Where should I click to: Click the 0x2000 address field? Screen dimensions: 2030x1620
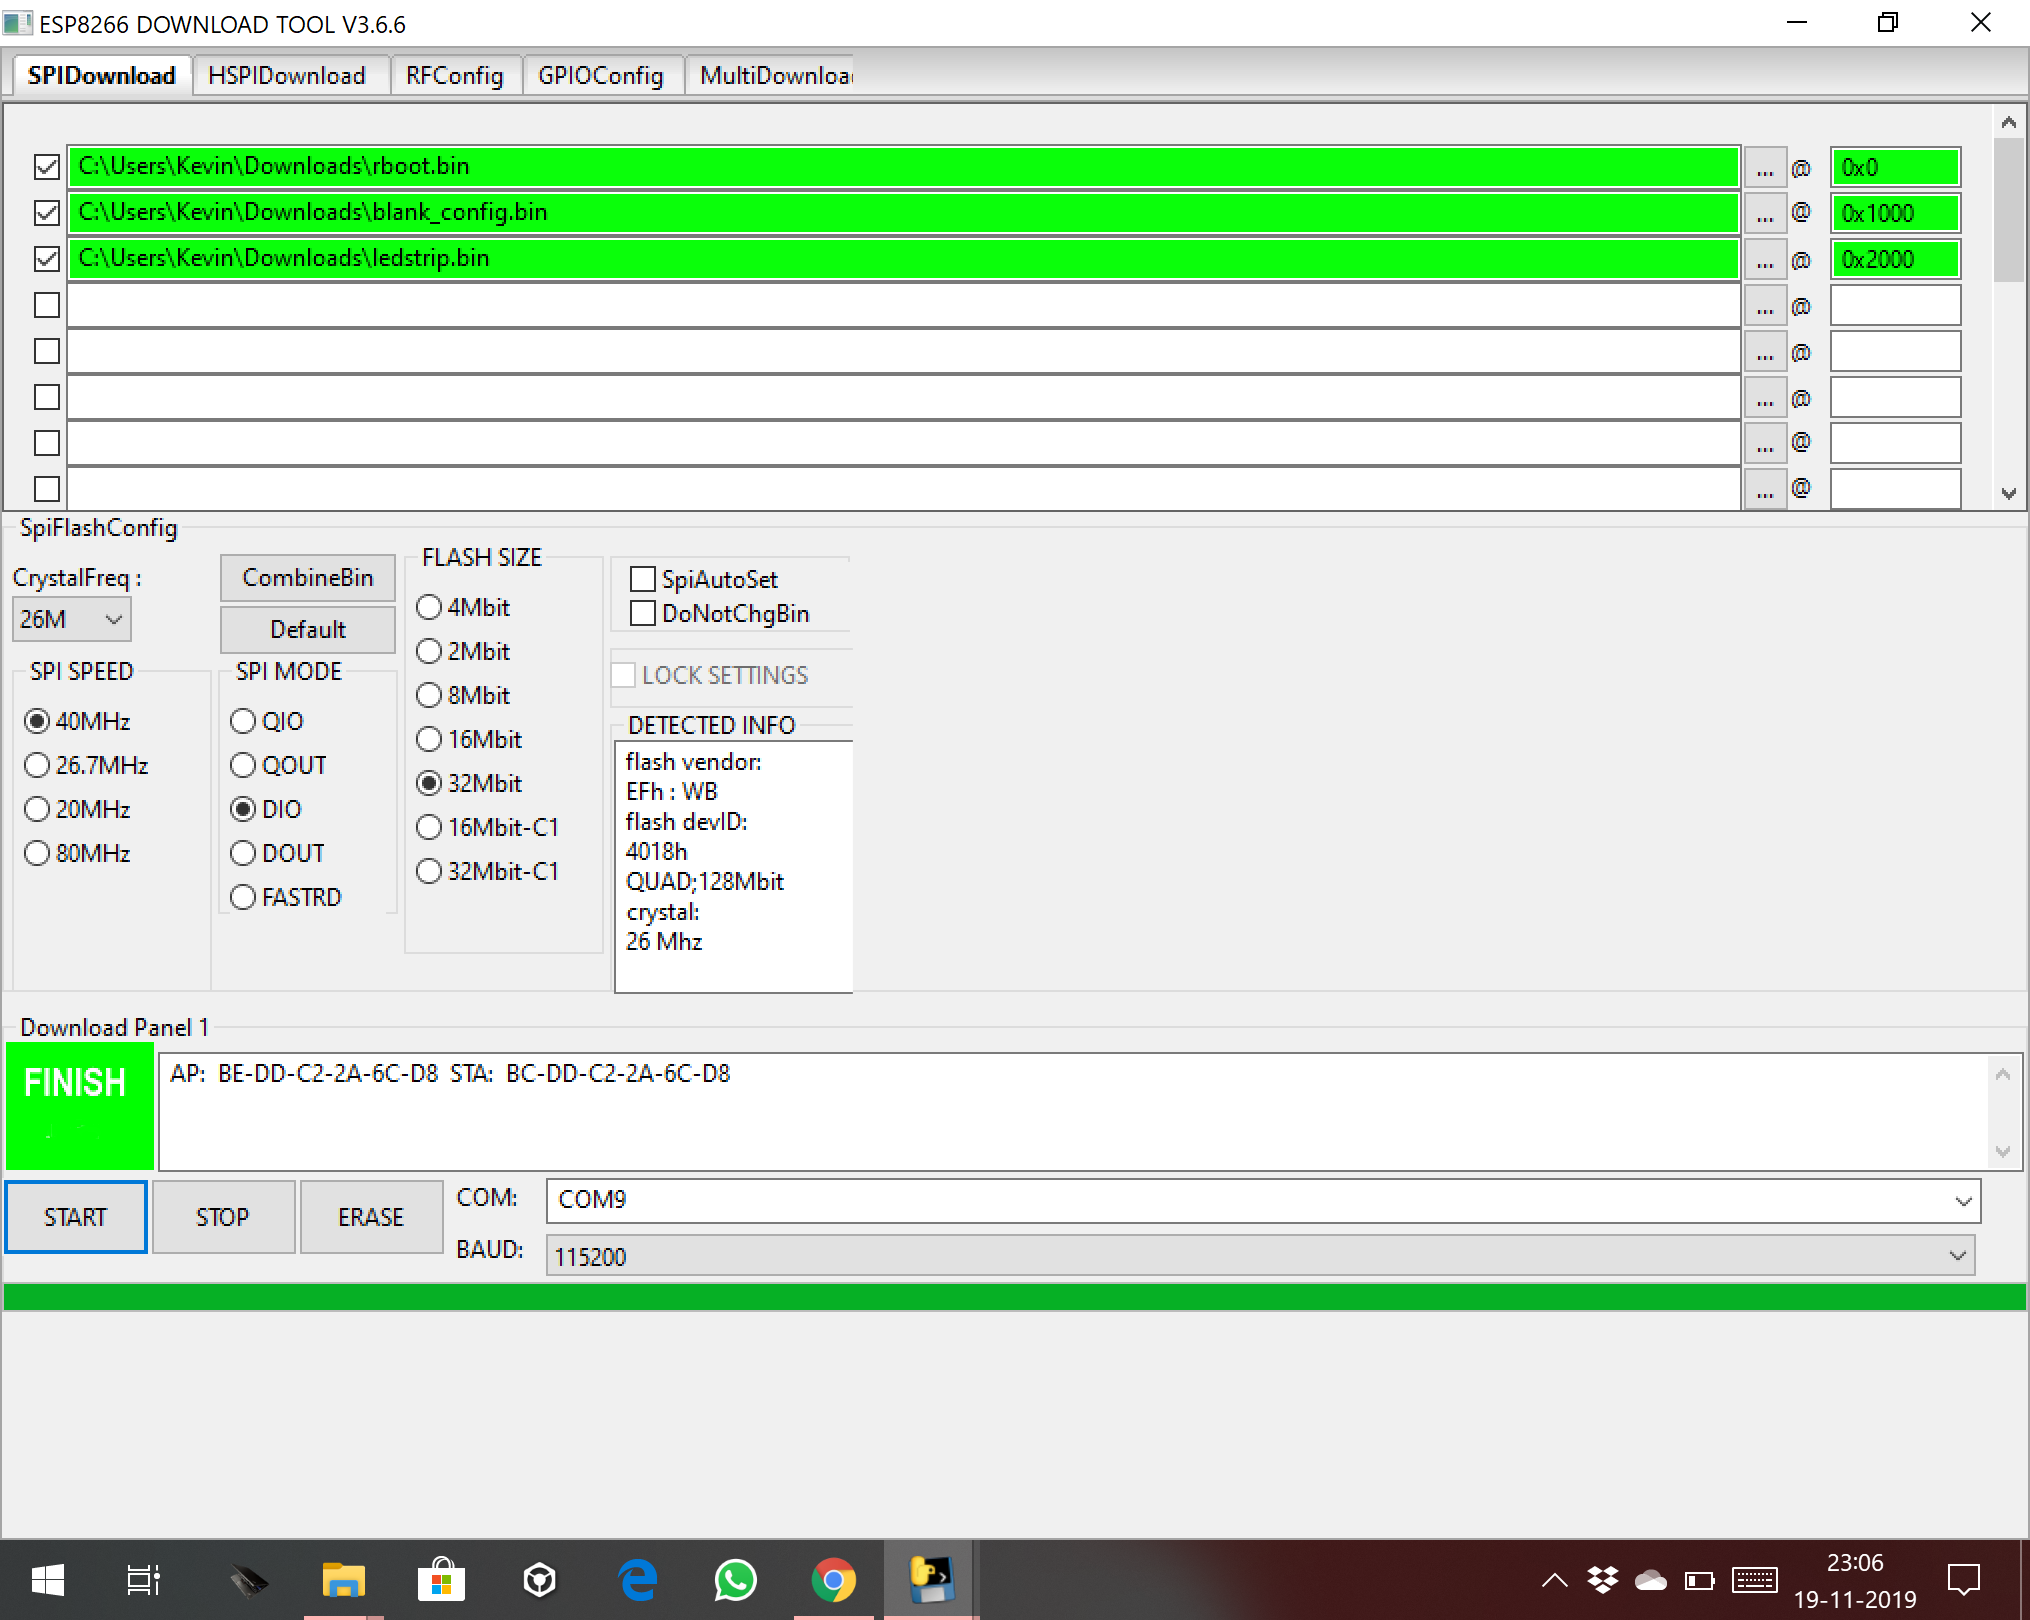coord(1894,260)
